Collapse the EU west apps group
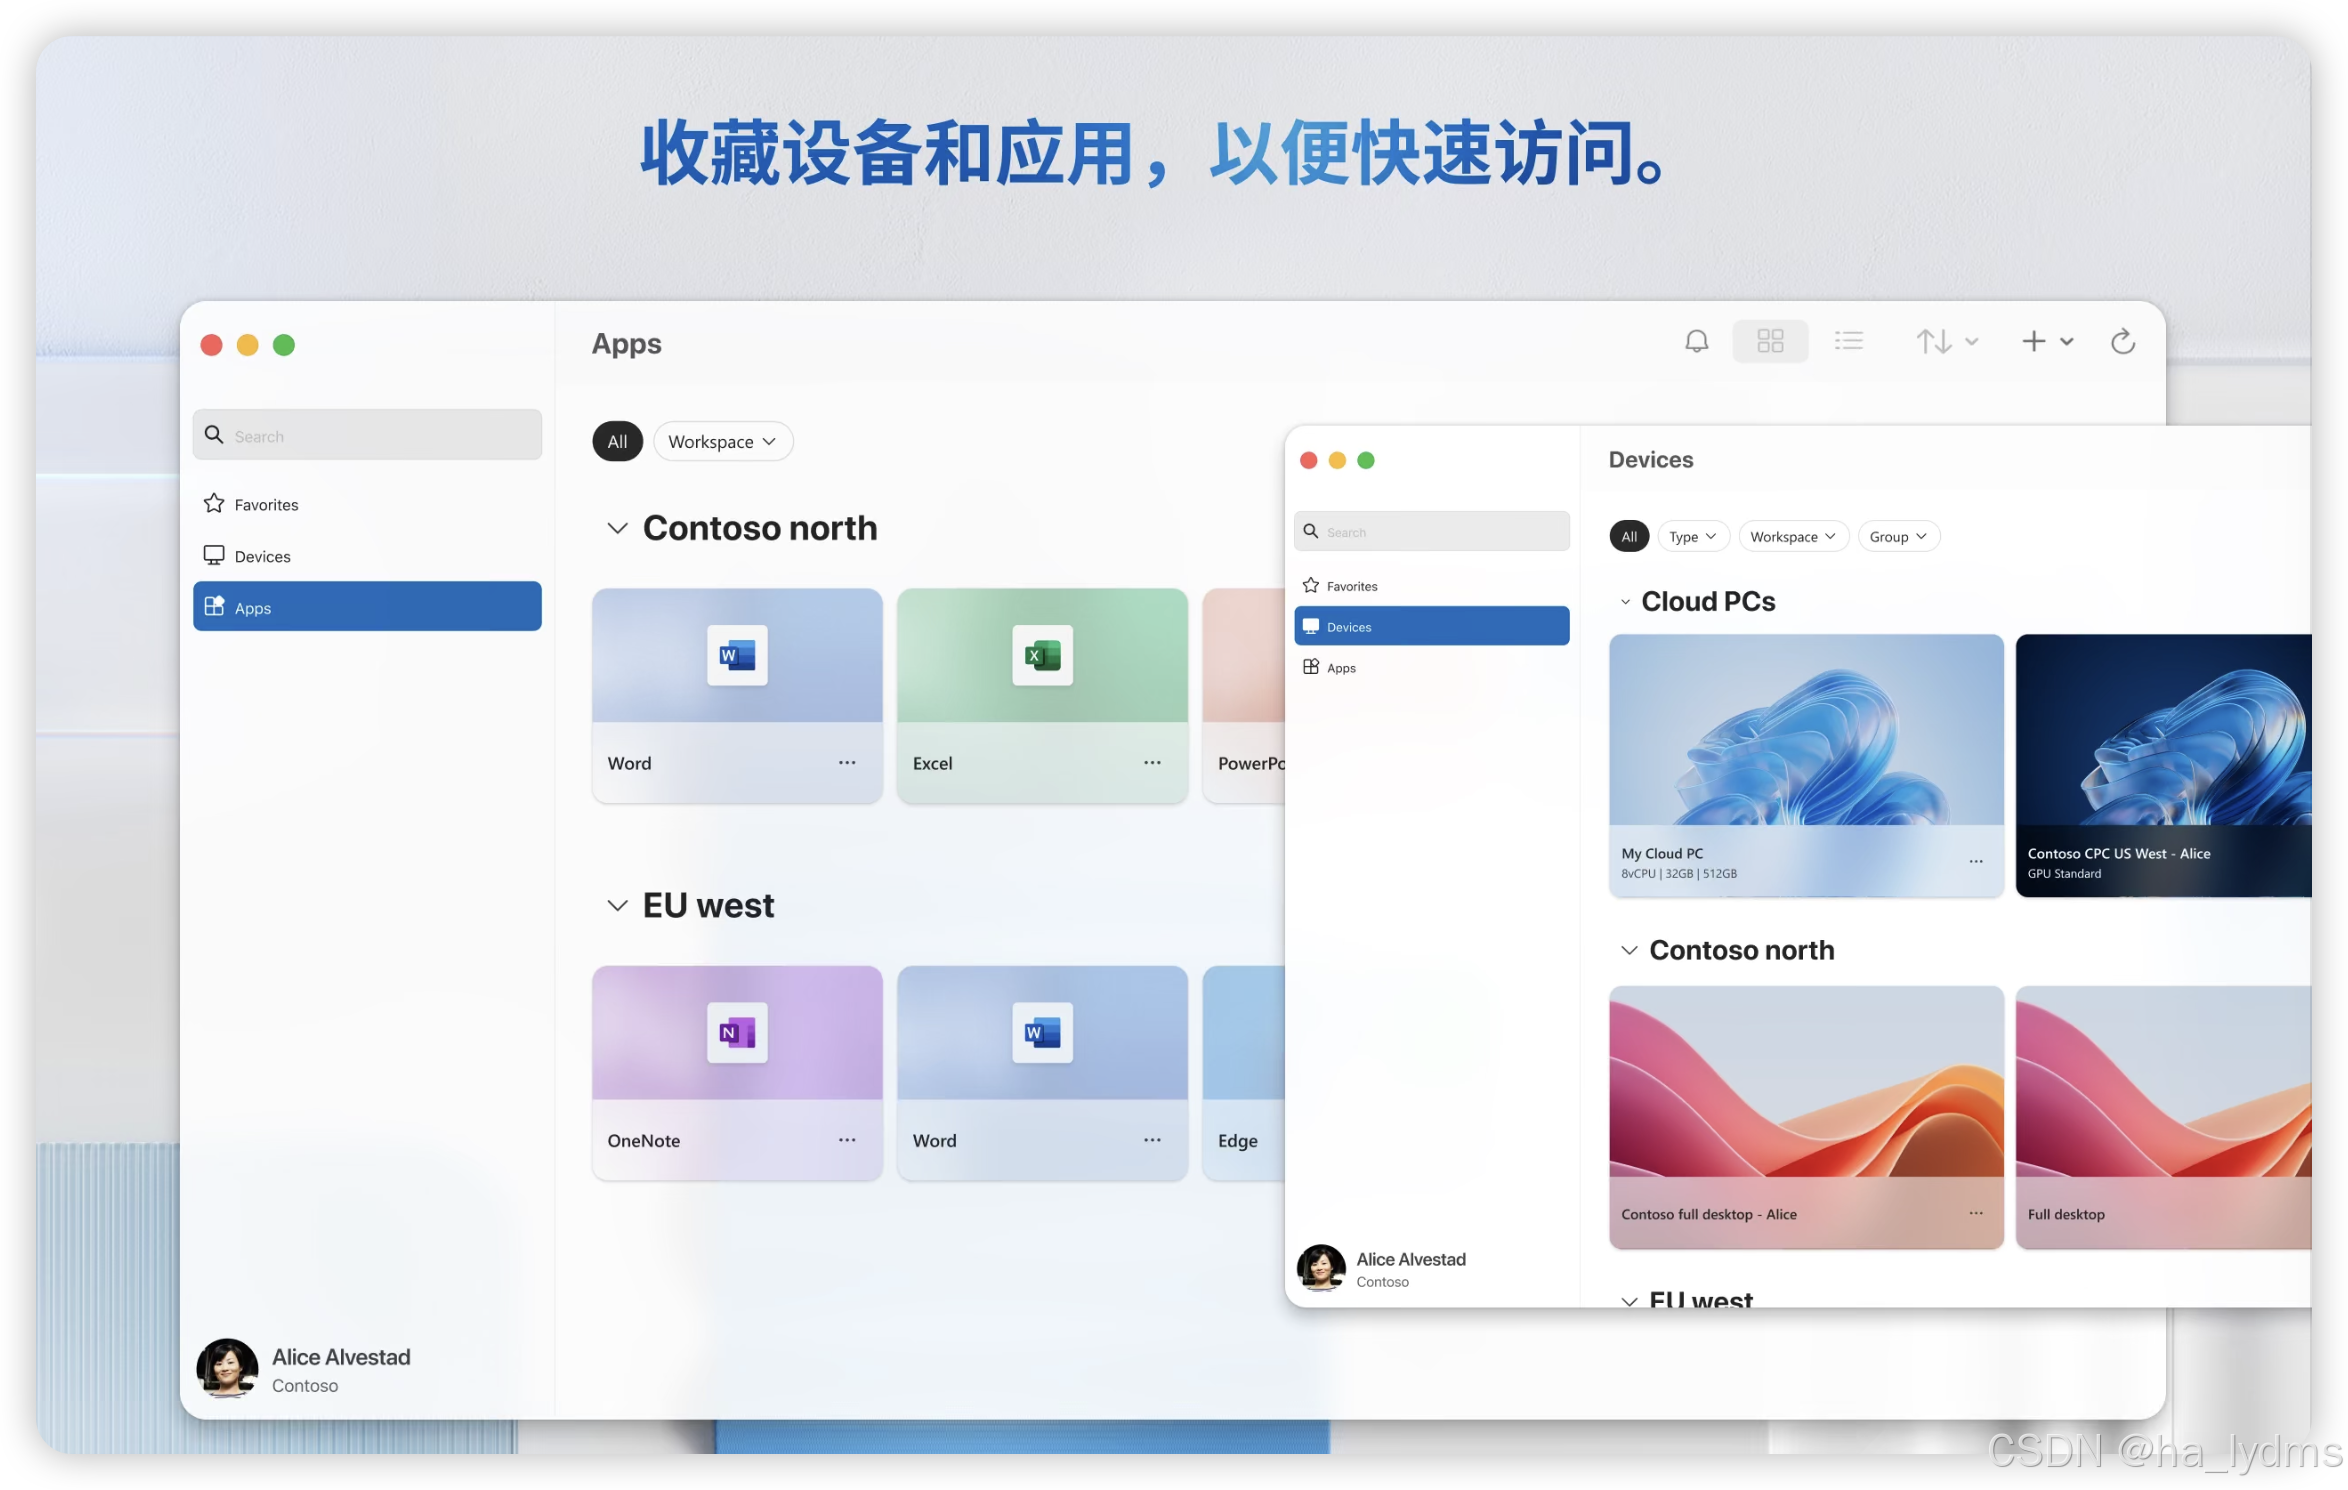Image resolution: width=2348 pixels, height=1490 pixels. (x=618, y=906)
